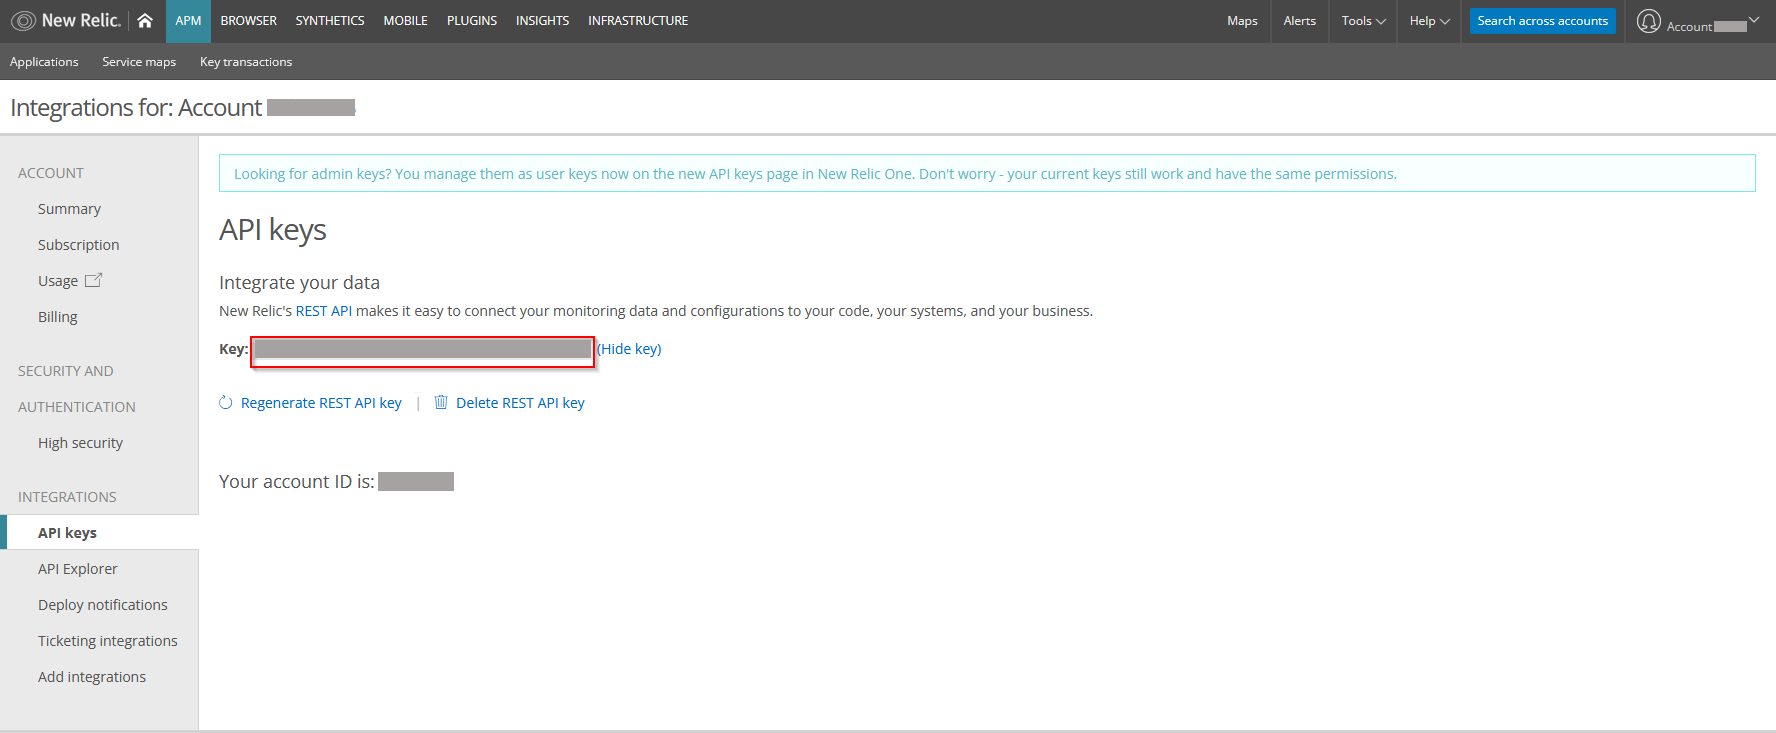1776x733 pixels.
Task: Click the admin keys notice banner
Action: pyautogui.click(x=987, y=173)
